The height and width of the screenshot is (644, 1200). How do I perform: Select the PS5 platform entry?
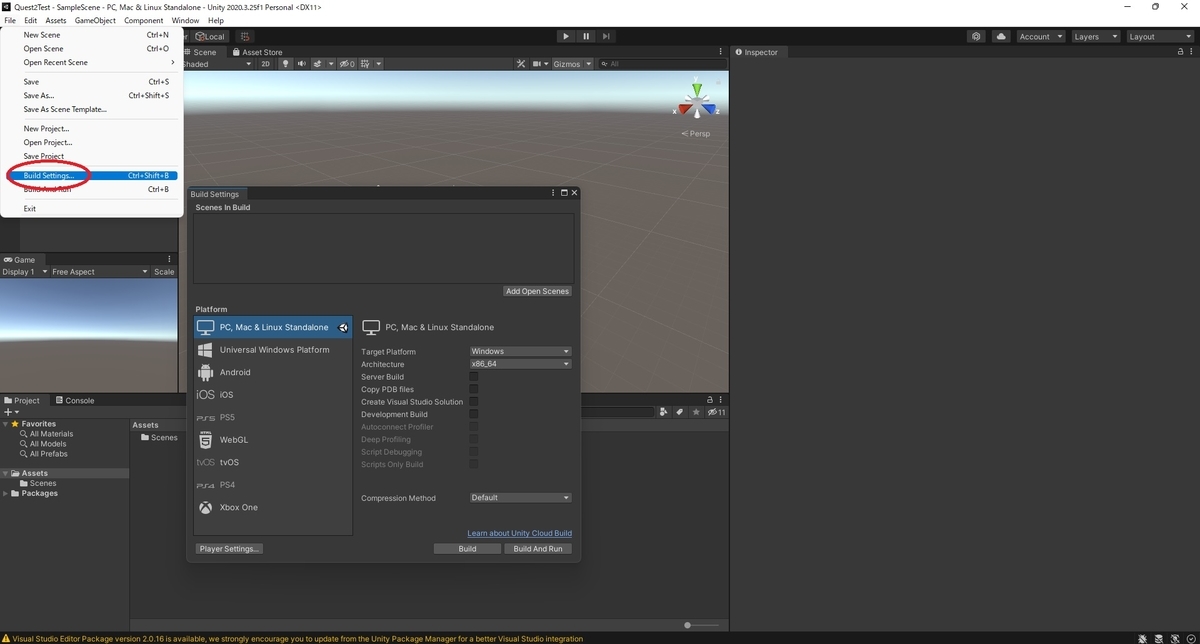[x=272, y=417]
